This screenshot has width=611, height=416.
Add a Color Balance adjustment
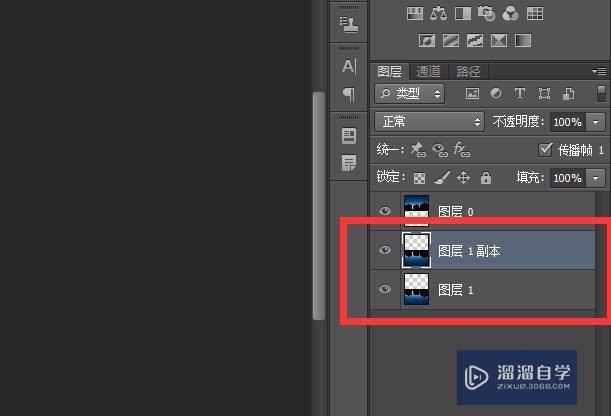point(438,14)
